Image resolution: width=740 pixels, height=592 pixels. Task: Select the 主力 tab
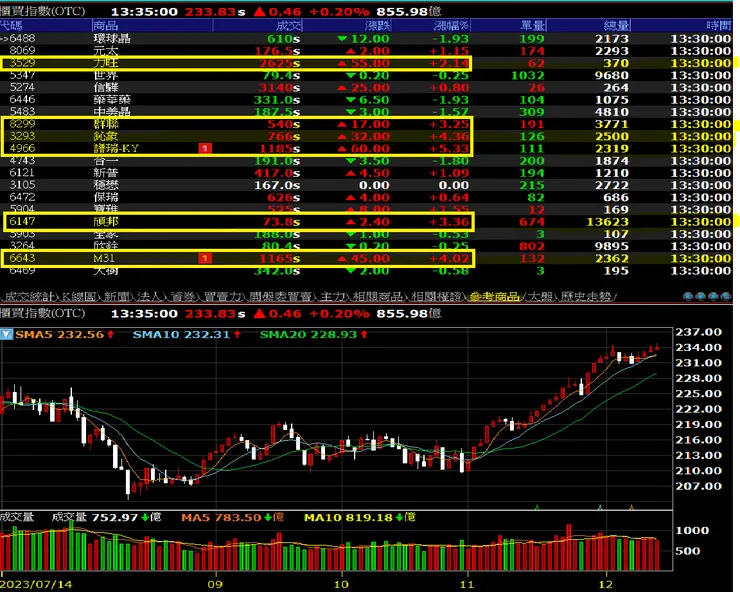click(x=333, y=296)
